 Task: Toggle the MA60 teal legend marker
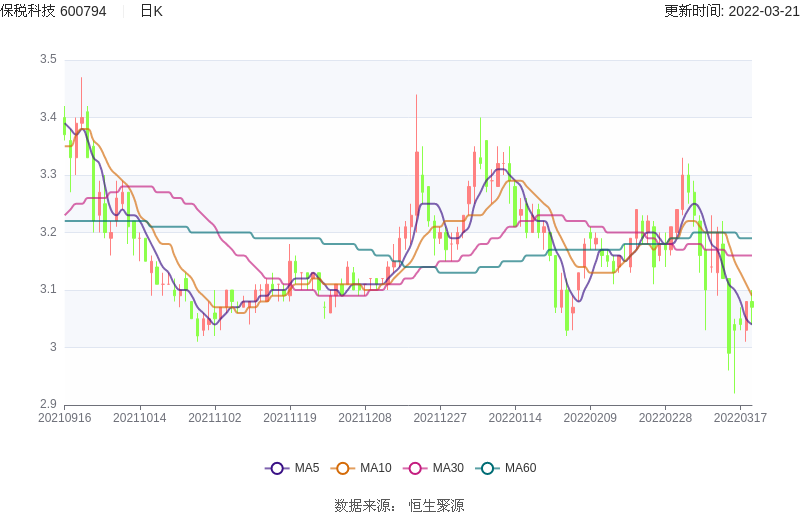pos(487,468)
